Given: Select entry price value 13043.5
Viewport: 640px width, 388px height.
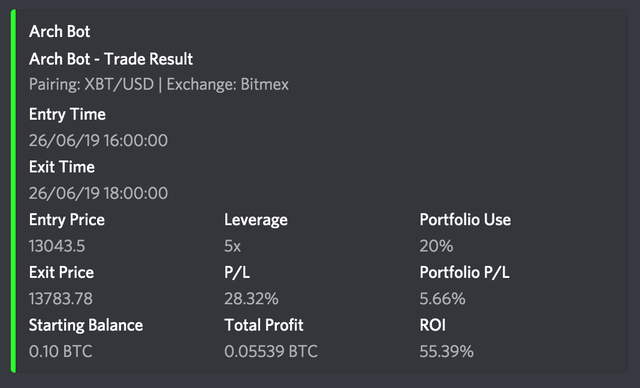Looking at the screenshot, I should click(57, 246).
